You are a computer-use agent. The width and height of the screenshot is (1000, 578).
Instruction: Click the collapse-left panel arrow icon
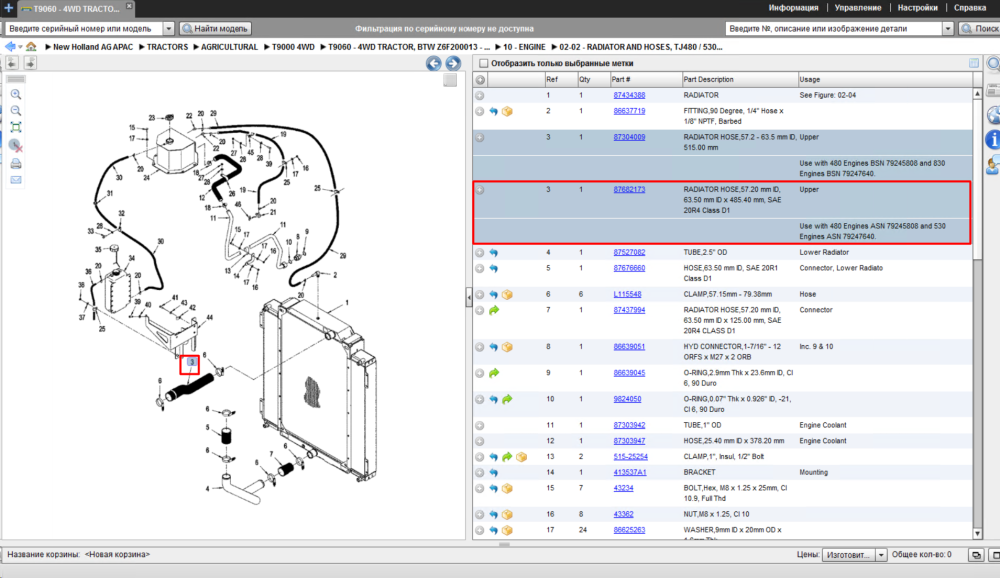12,63
